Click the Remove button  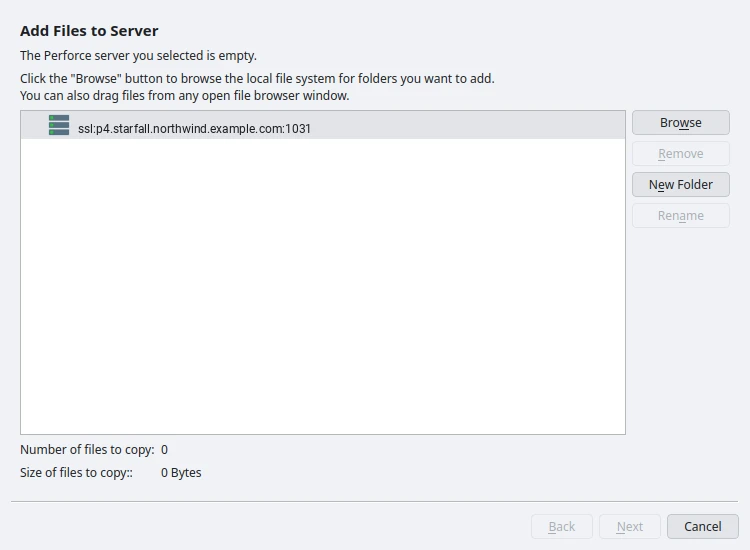(681, 154)
